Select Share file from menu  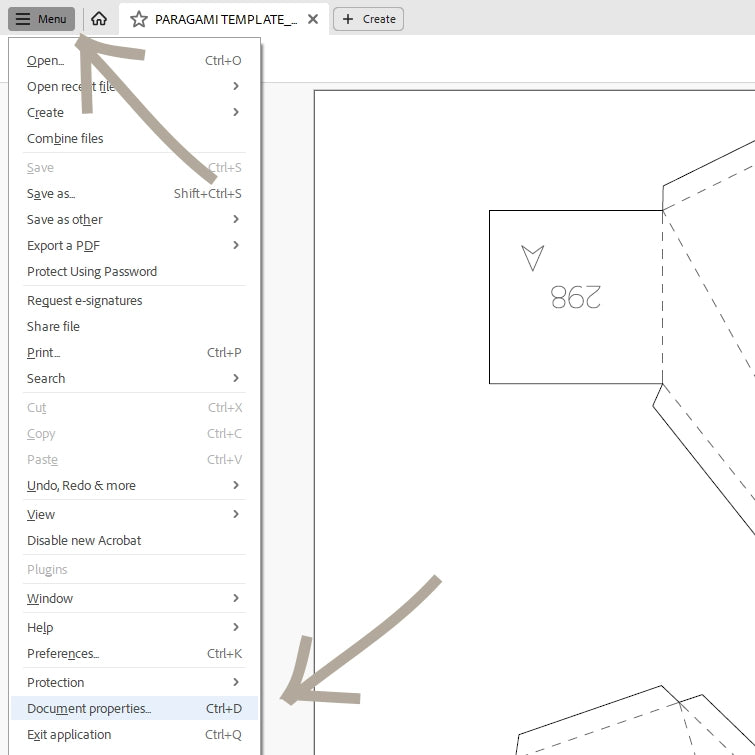[53, 327]
